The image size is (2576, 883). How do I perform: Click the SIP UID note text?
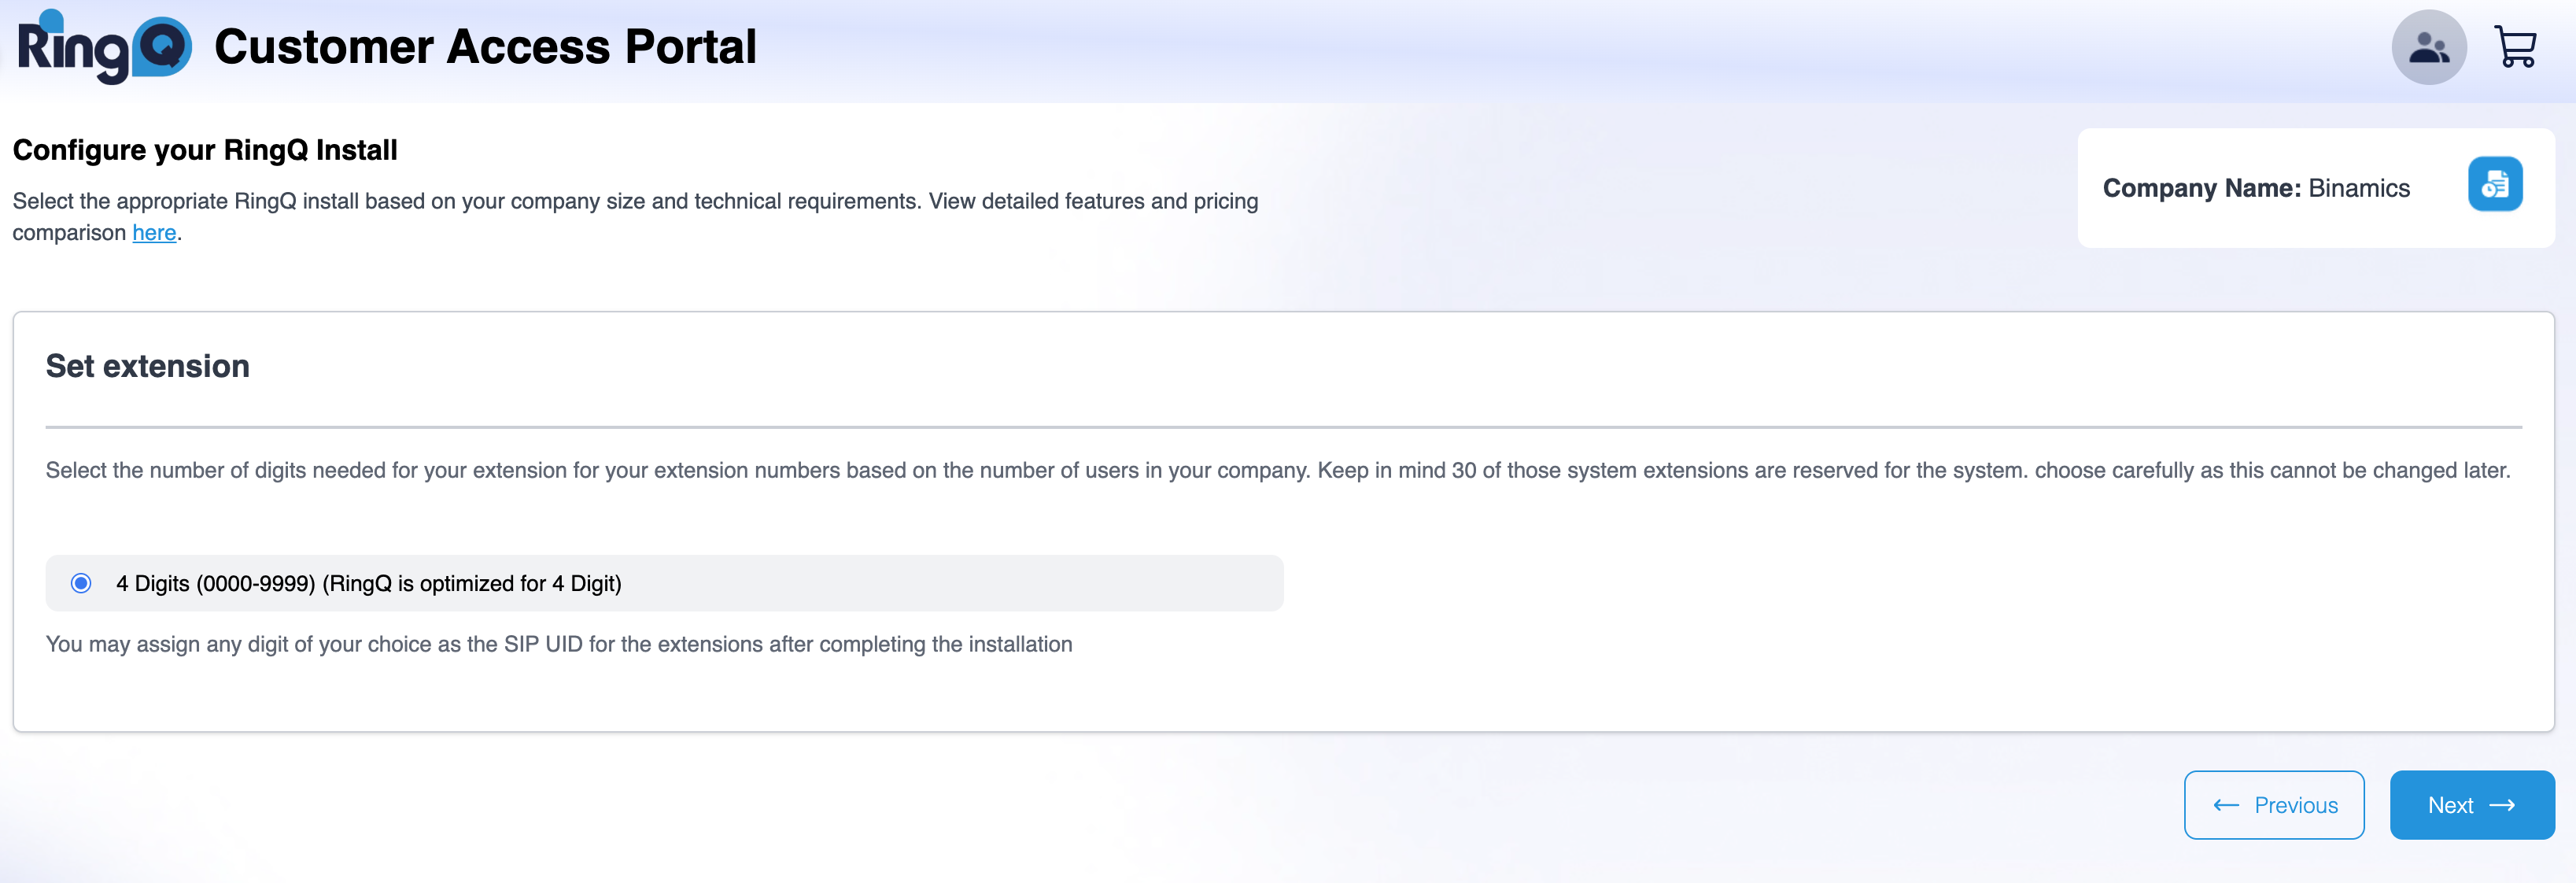point(558,644)
